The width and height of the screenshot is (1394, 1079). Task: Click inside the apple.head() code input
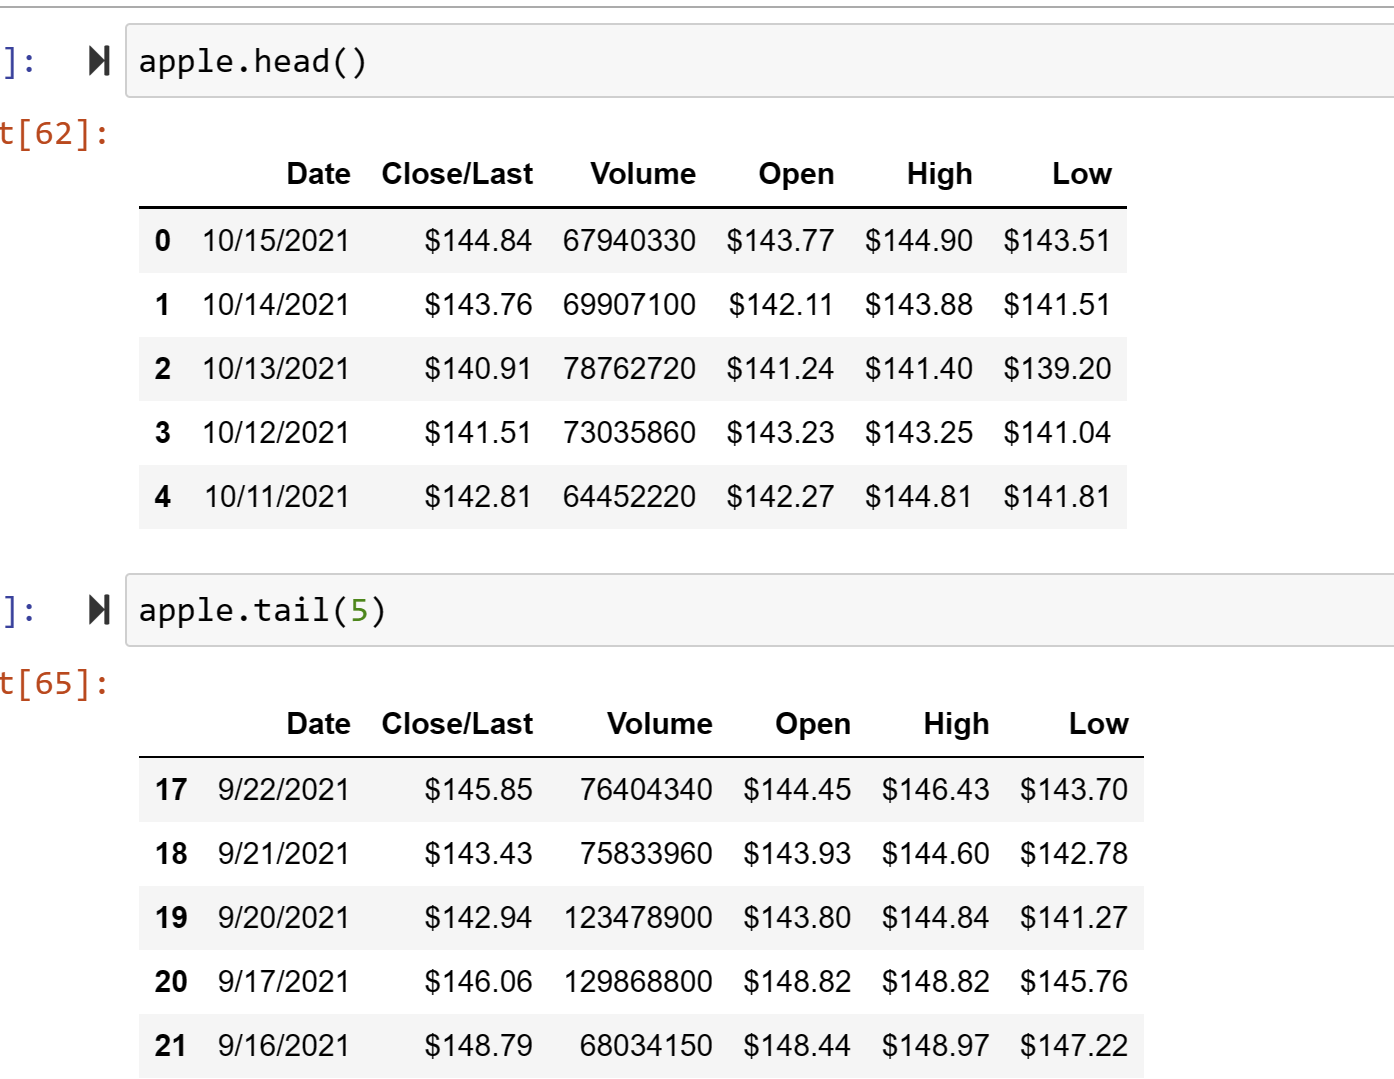click(x=760, y=61)
